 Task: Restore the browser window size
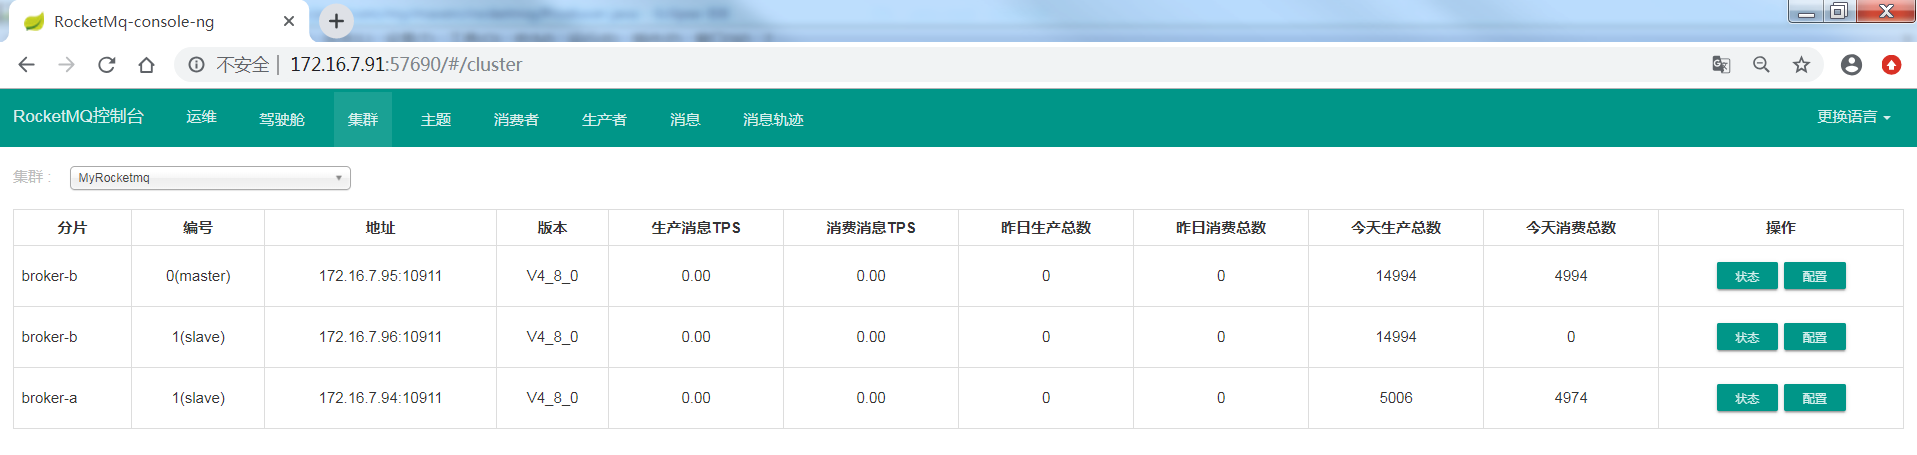1839,12
